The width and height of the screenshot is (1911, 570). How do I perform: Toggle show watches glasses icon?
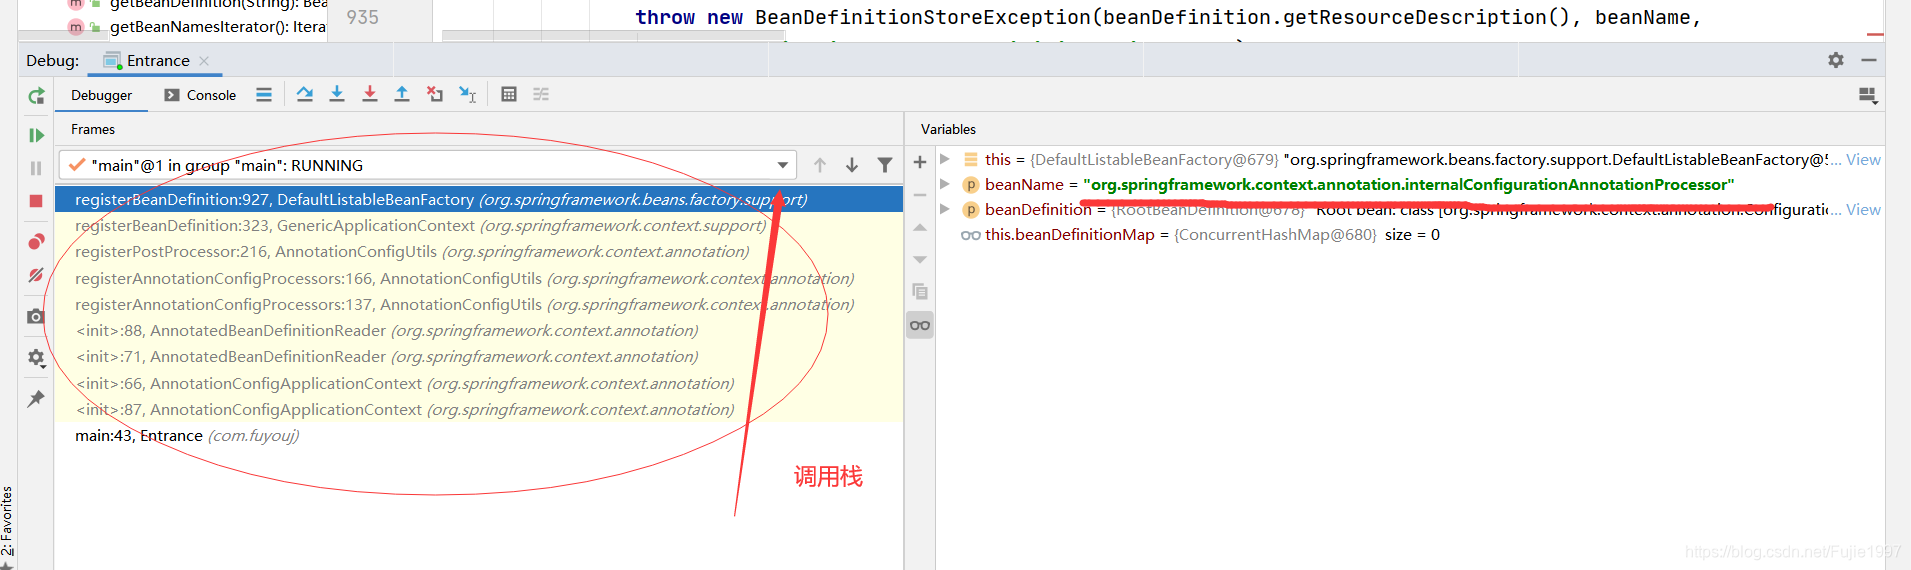920,325
